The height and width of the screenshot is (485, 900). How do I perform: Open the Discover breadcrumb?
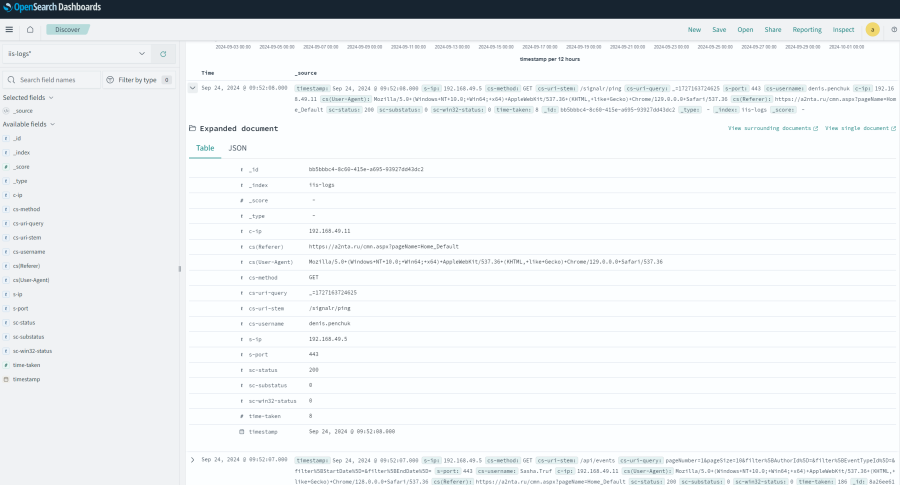[68, 29]
